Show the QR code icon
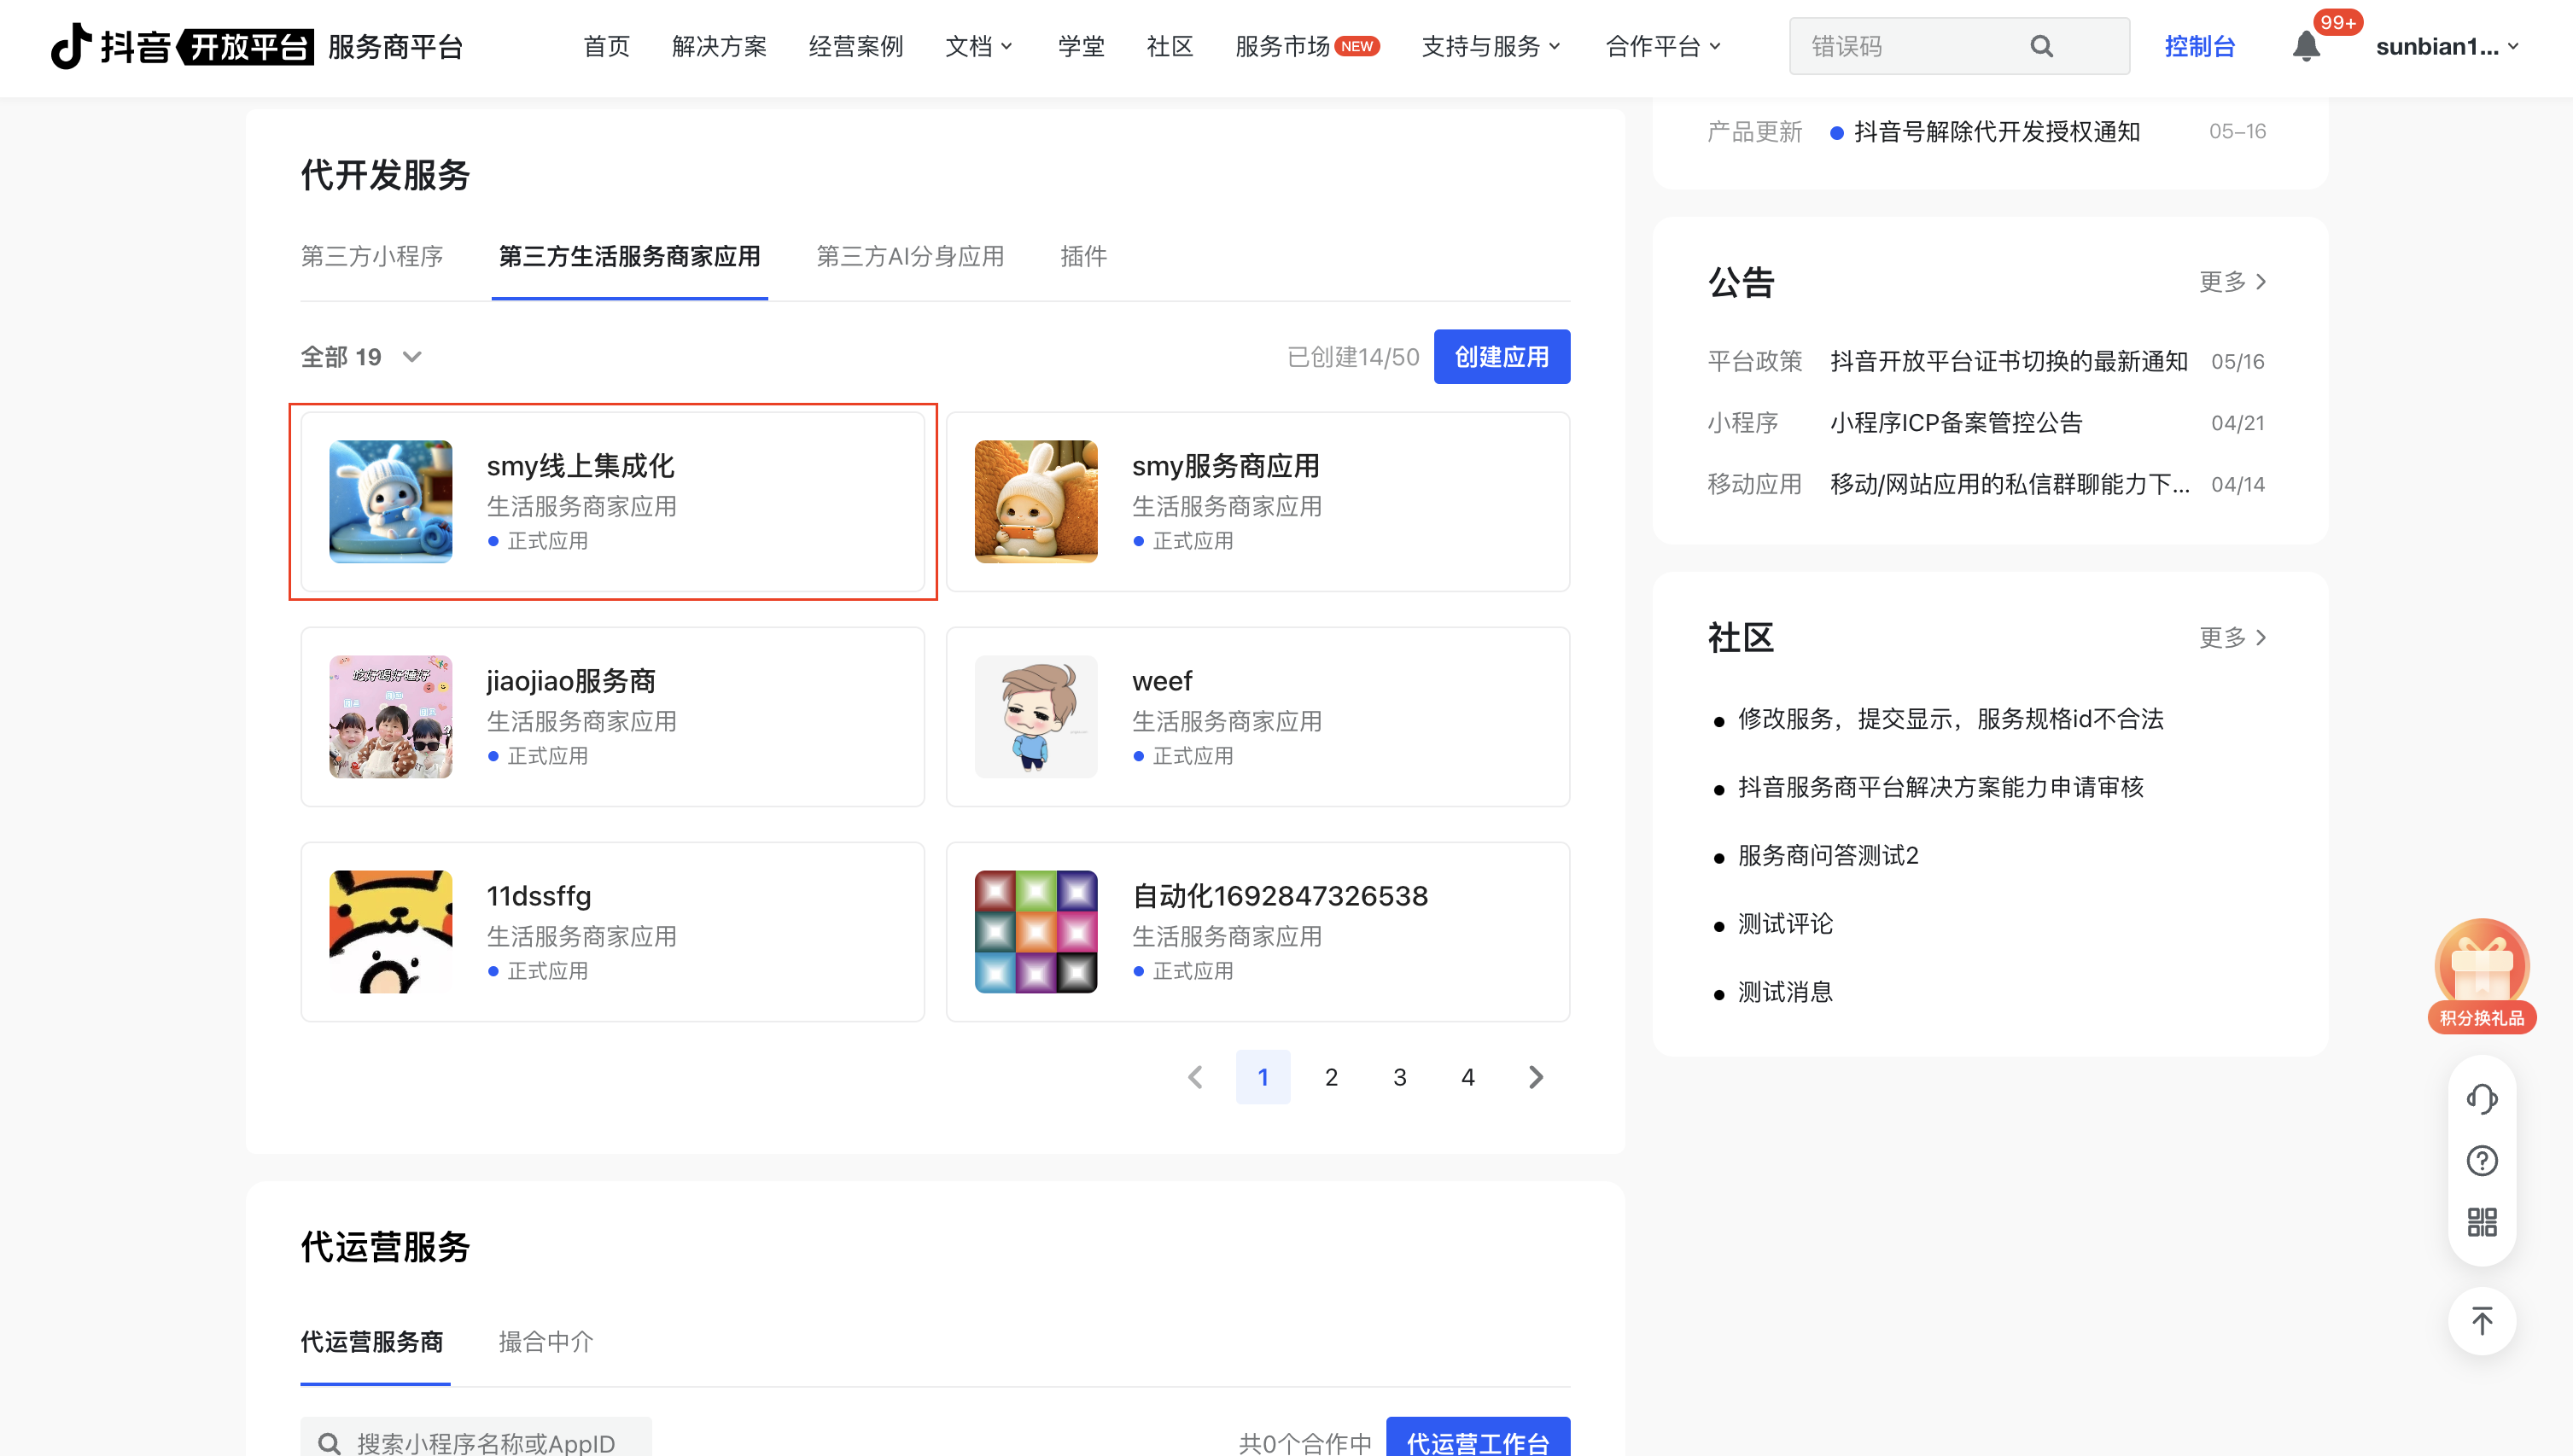The width and height of the screenshot is (2573, 1456). pyautogui.click(x=2482, y=1222)
